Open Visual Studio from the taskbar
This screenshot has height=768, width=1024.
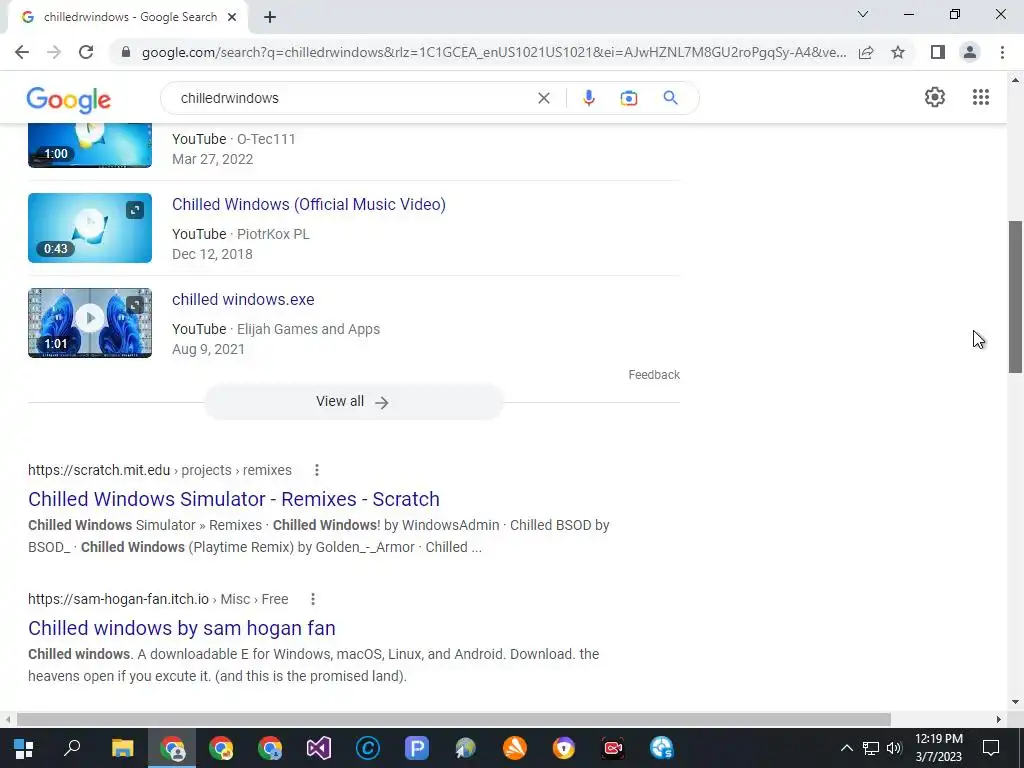(319, 748)
